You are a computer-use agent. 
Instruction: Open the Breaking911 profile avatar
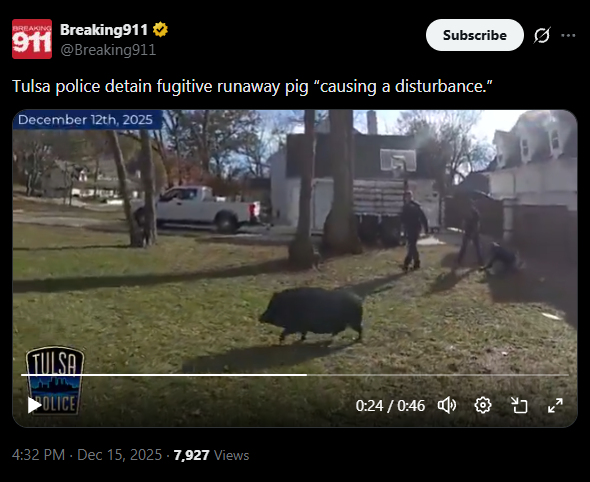pos(32,39)
